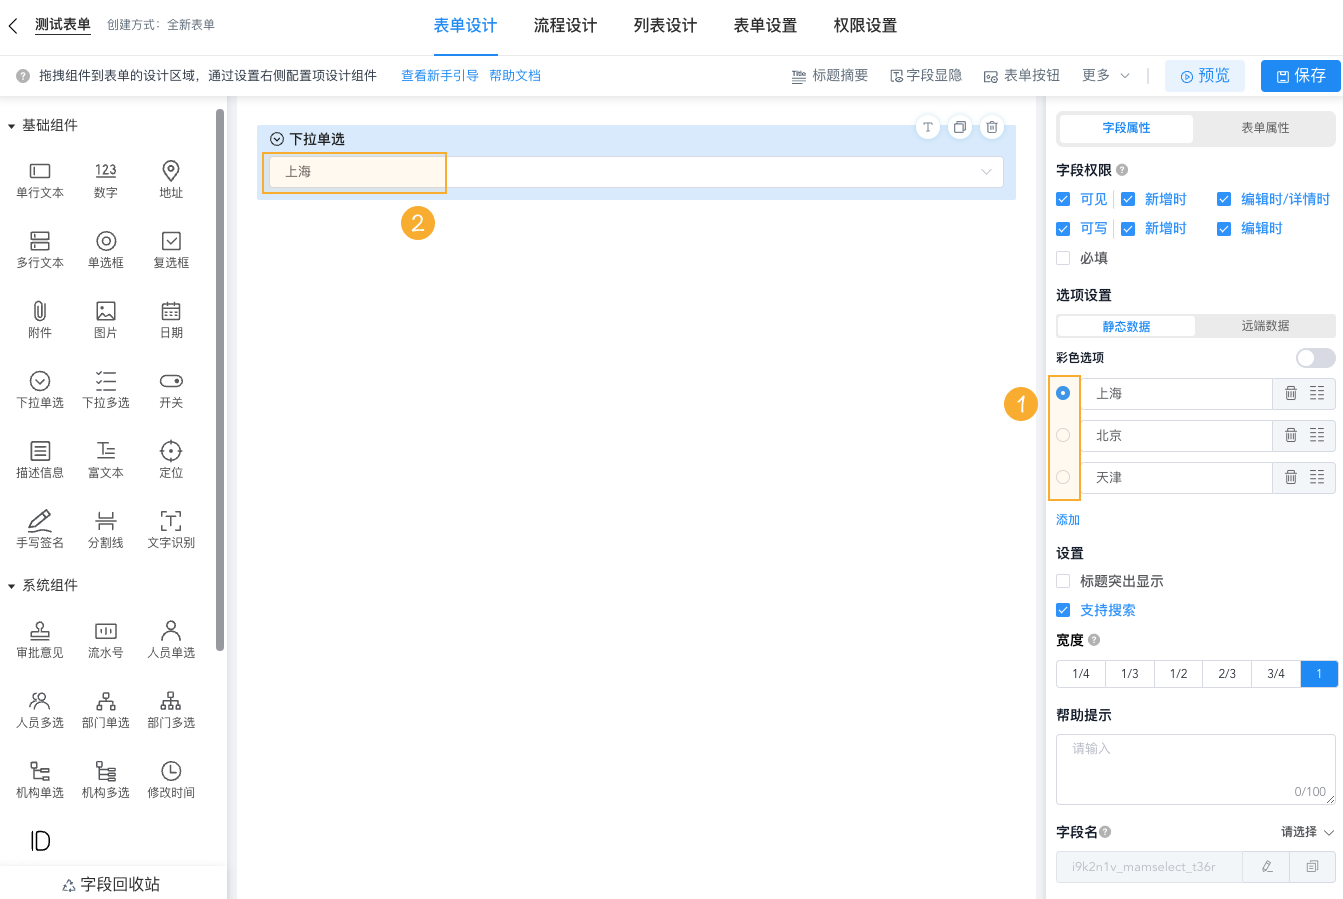Click the 保存 (save) button
The height and width of the screenshot is (899, 1343).
(x=1300, y=75)
